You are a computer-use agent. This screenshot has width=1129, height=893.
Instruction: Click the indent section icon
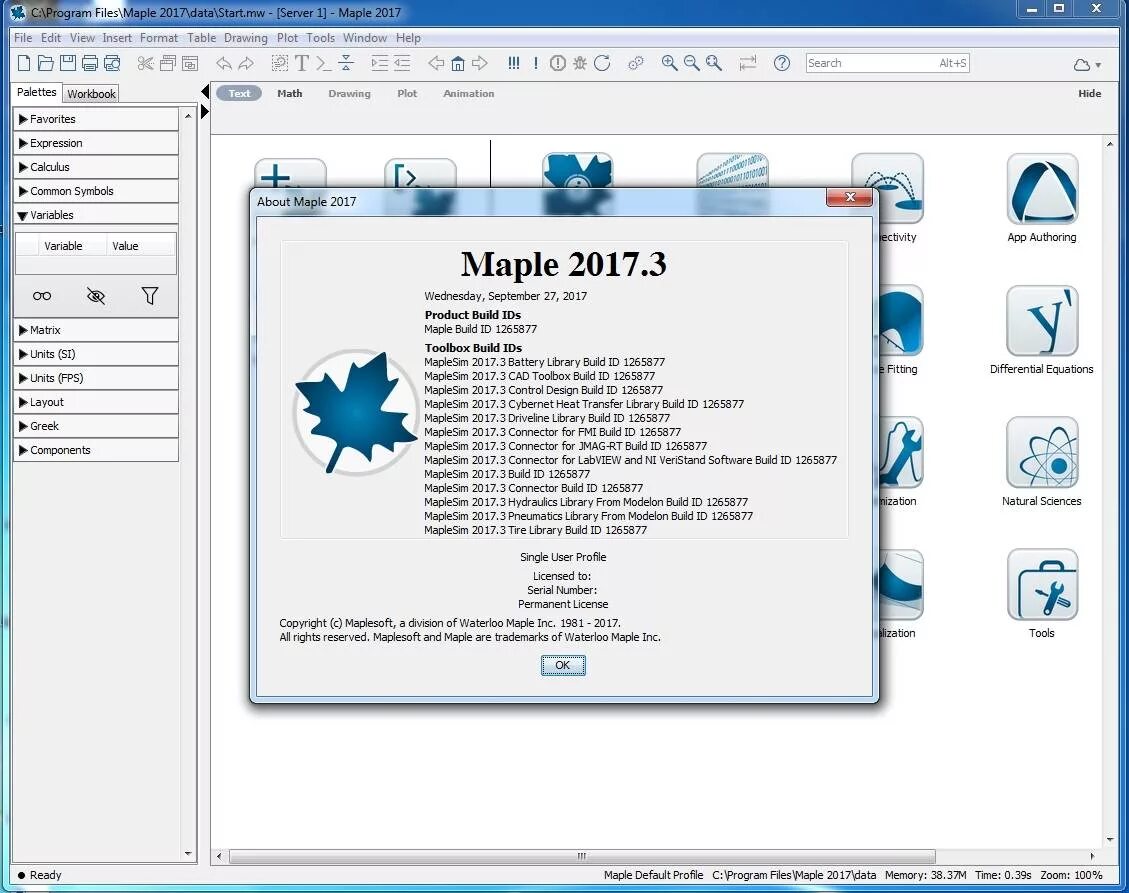click(x=379, y=63)
